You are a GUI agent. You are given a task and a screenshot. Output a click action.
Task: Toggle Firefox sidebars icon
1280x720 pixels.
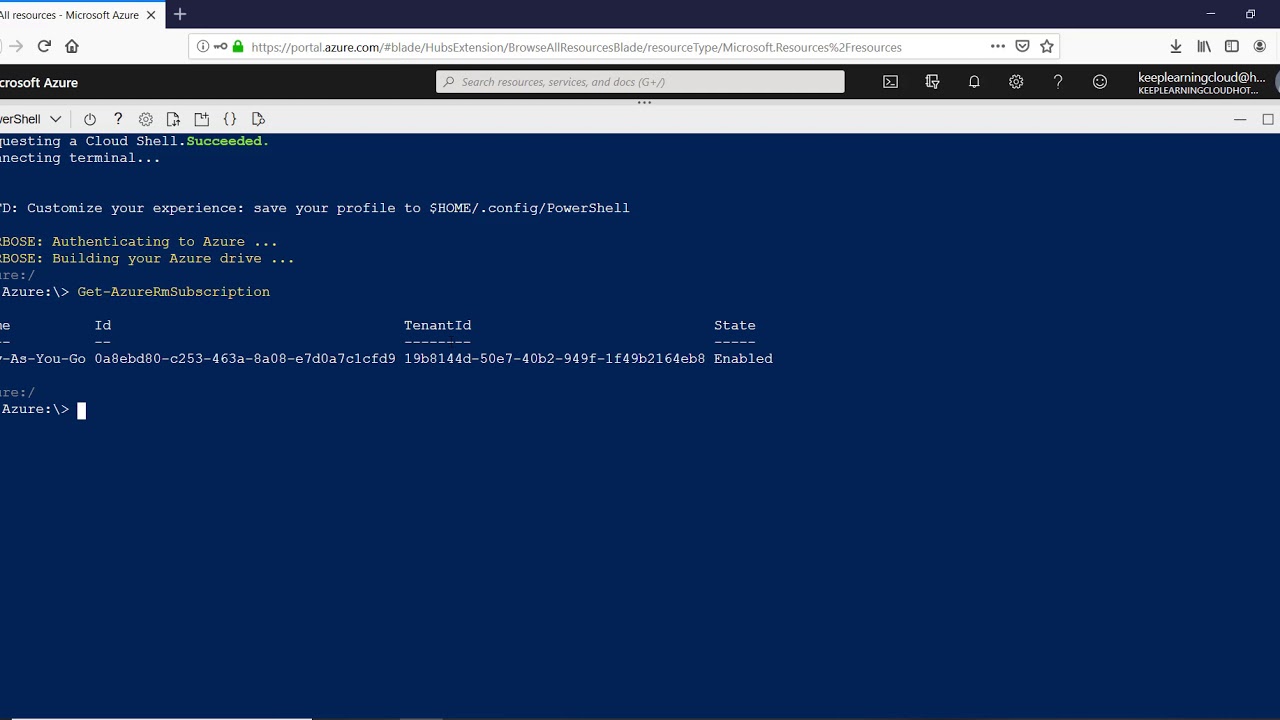click(1232, 46)
